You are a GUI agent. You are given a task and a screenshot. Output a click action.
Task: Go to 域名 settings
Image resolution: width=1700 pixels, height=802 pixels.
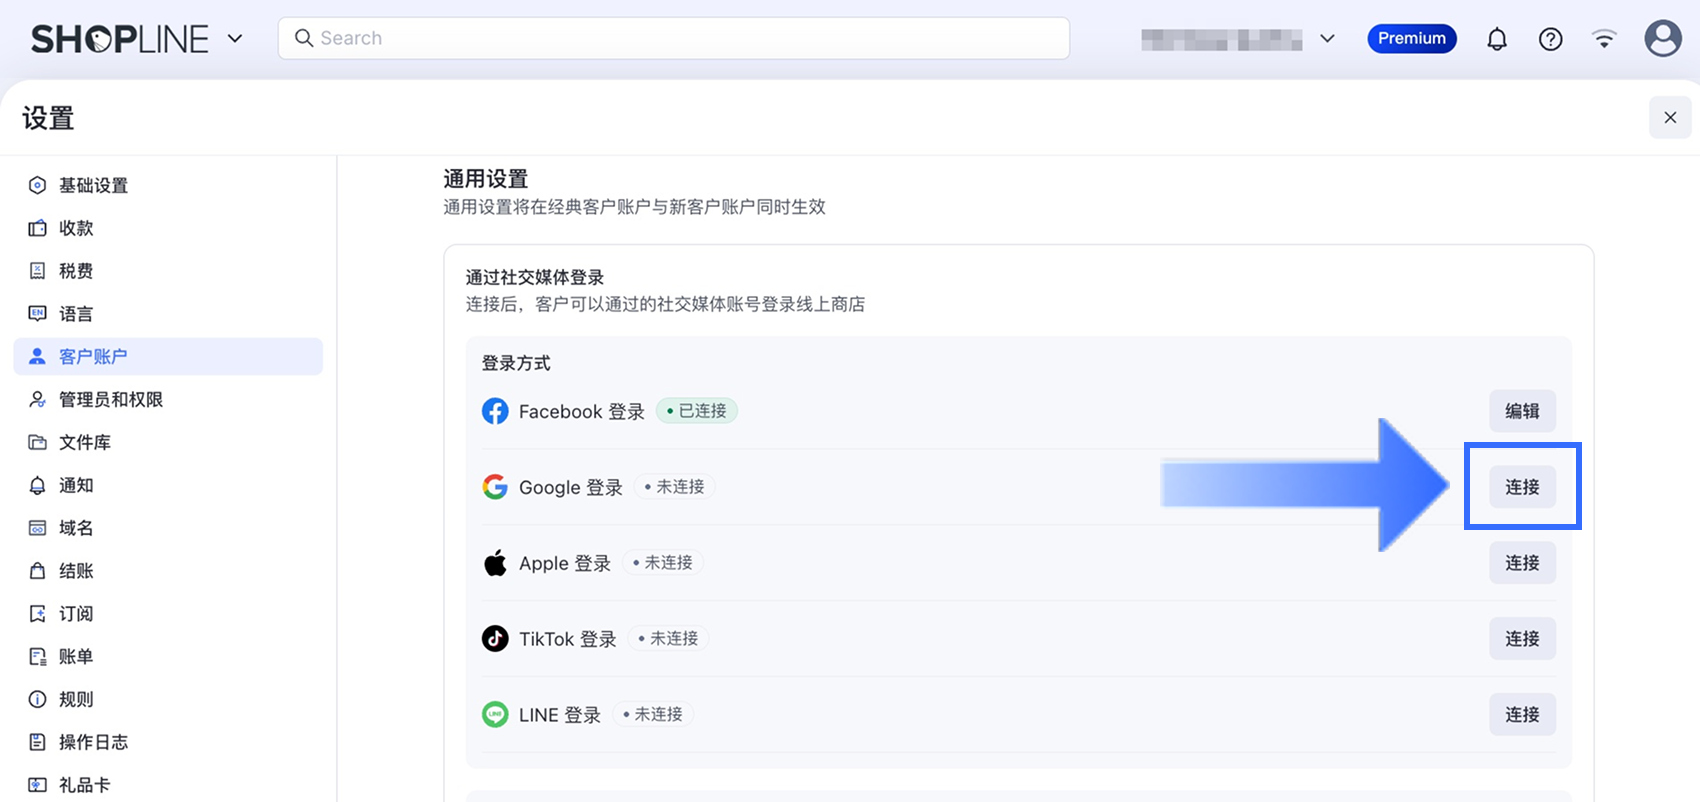pyautogui.click(x=76, y=528)
